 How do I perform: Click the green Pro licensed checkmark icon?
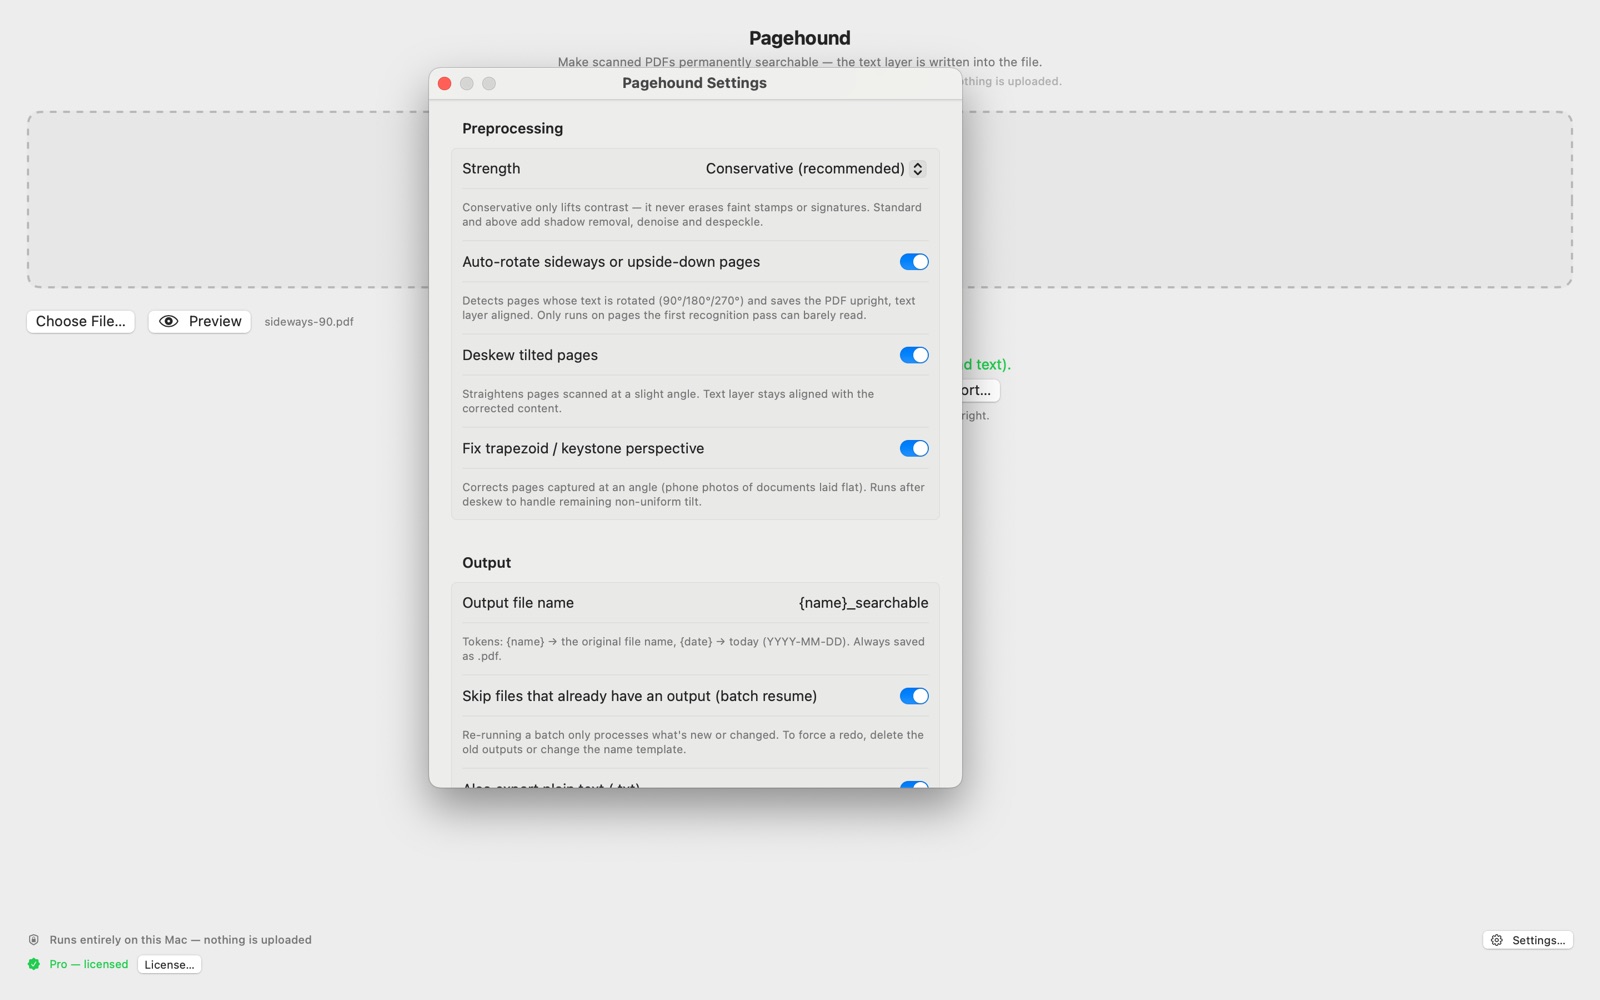pos(34,964)
